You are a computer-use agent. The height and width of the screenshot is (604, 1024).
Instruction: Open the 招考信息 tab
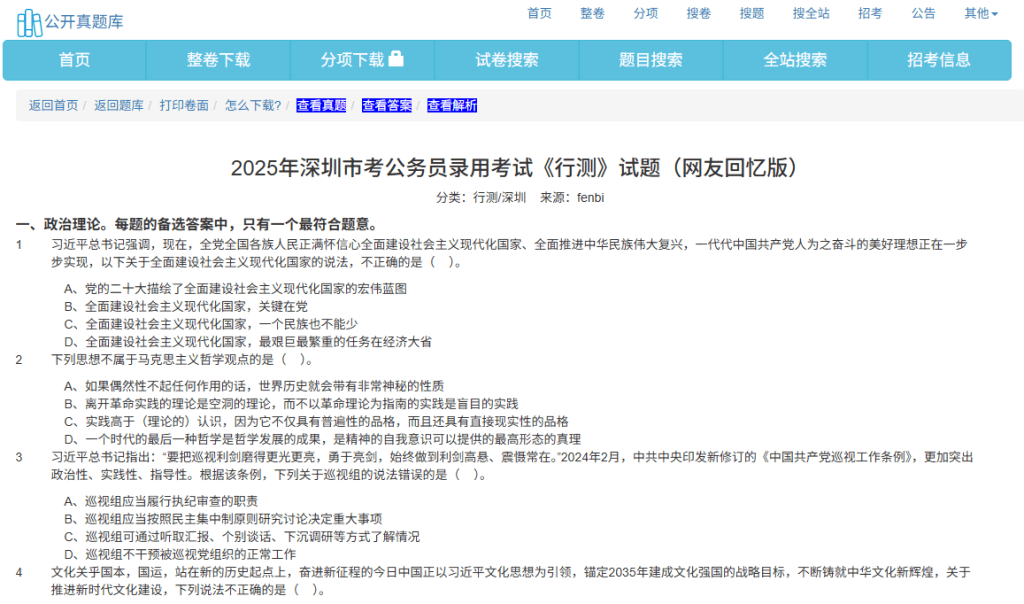(939, 60)
